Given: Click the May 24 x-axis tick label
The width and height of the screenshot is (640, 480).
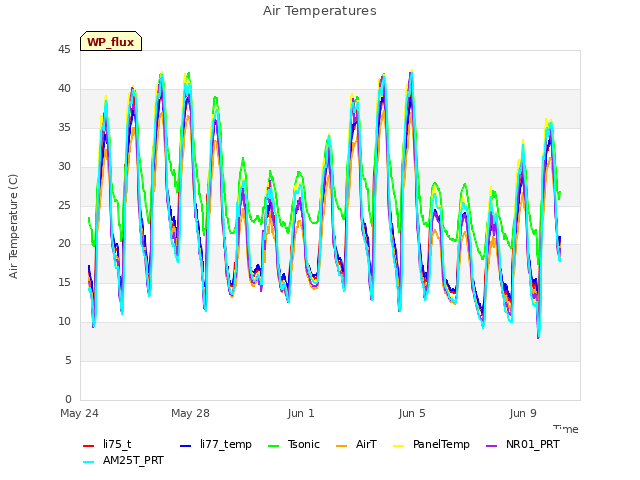Looking at the screenshot, I should 80,413.
